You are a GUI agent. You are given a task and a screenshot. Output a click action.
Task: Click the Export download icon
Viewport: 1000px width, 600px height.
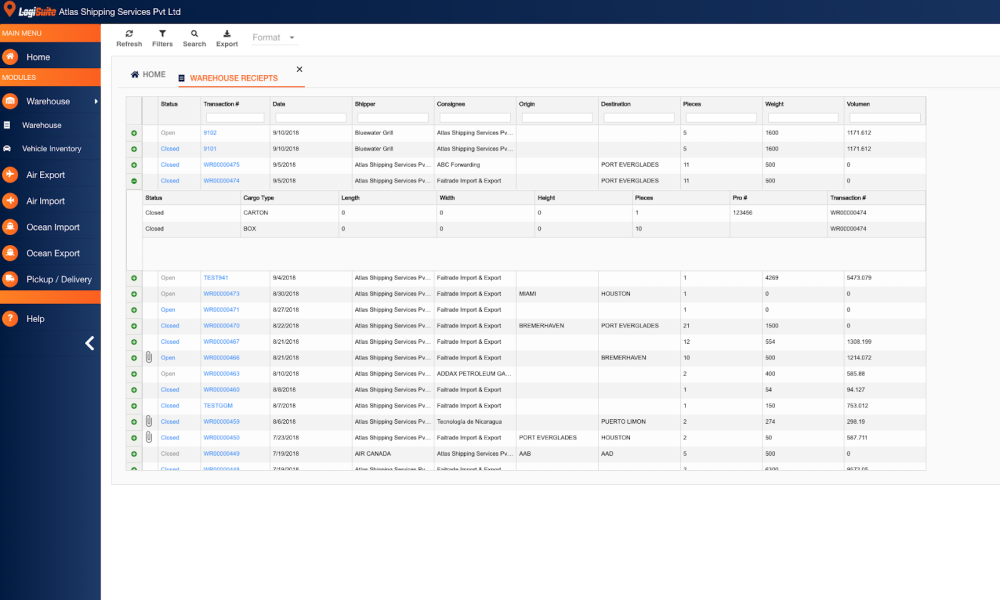pos(227,34)
